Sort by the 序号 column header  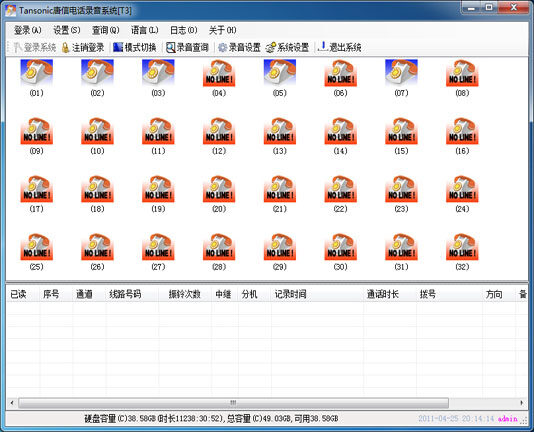pyautogui.click(x=56, y=294)
